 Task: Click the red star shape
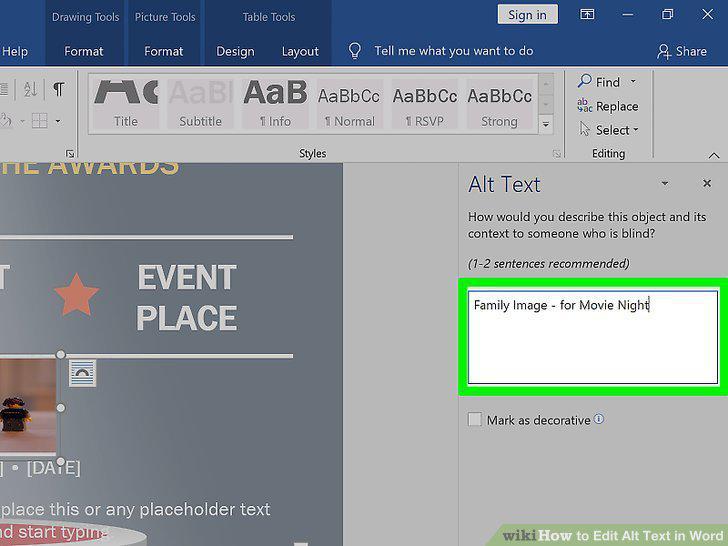pos(76,294)
